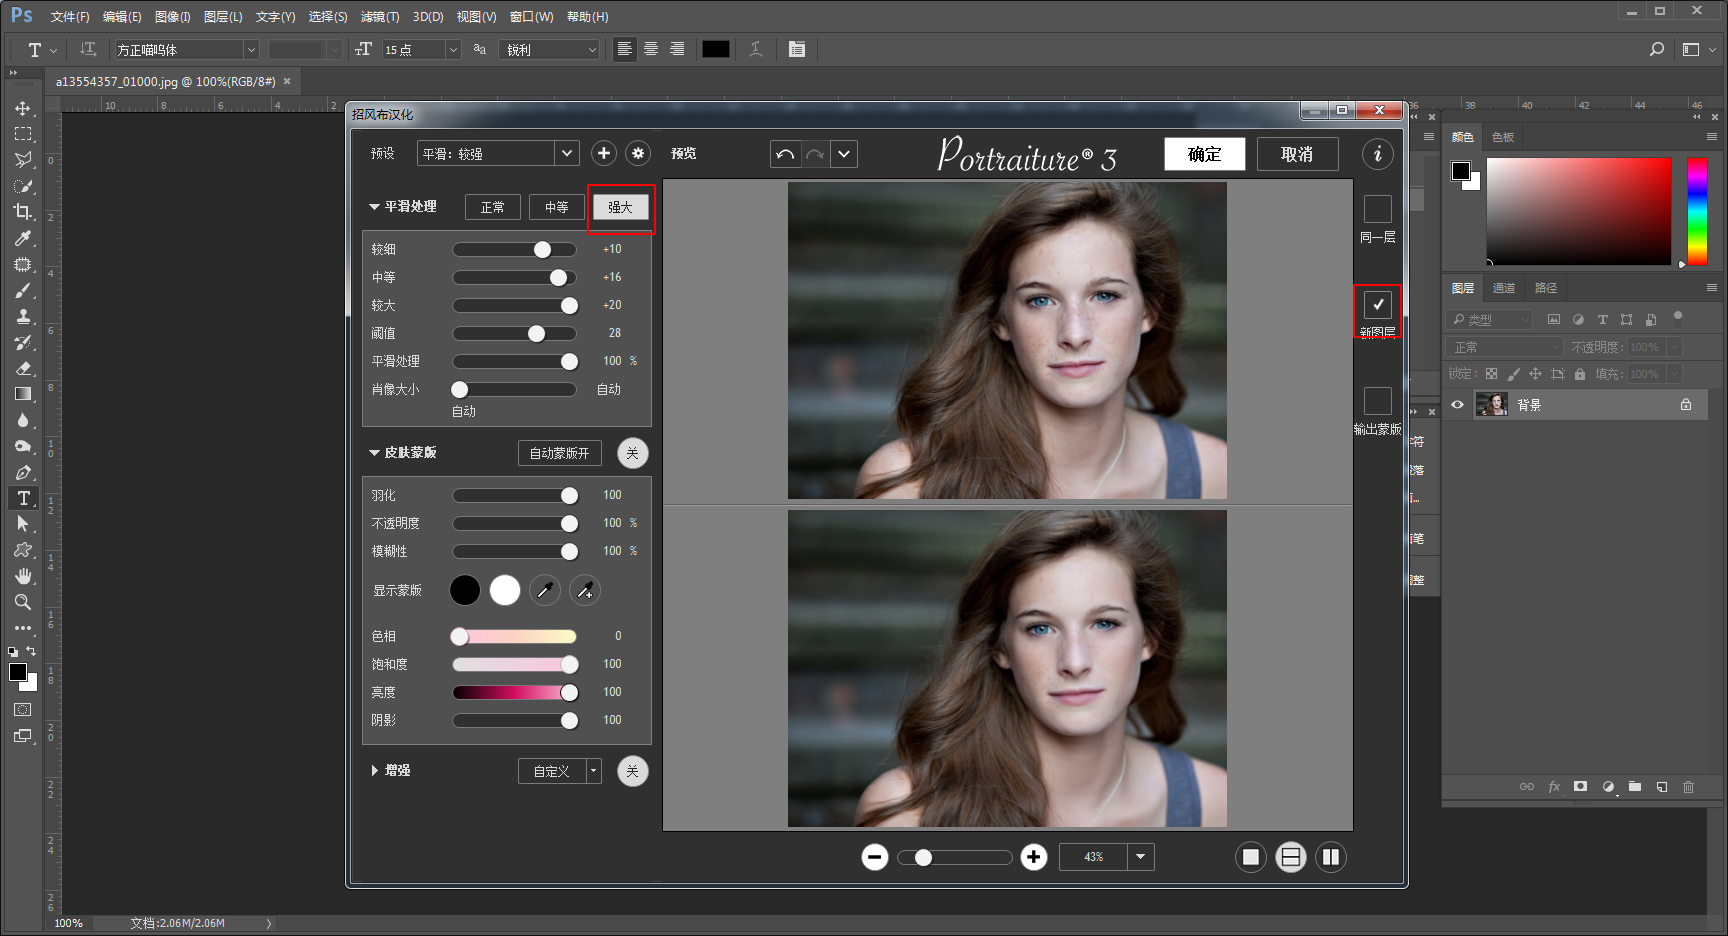Open Portraiture info button
The height and width of the screenshot is (936, 1728).
tap(1378, 154)
